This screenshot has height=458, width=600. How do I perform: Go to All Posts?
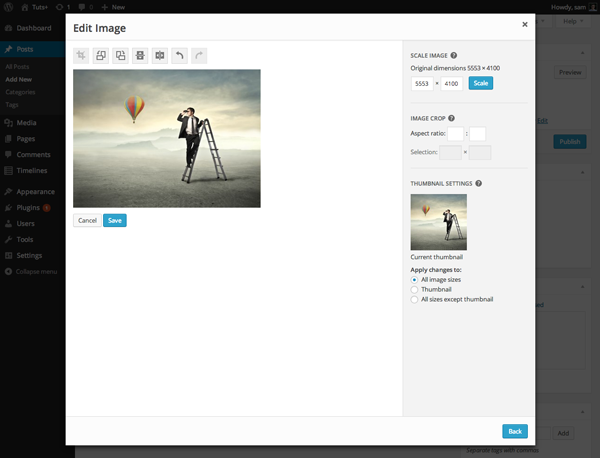click(17, 67)
